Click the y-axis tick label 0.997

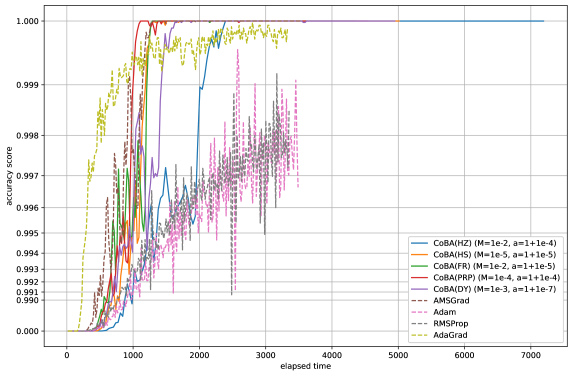click(x=27, y=176)
